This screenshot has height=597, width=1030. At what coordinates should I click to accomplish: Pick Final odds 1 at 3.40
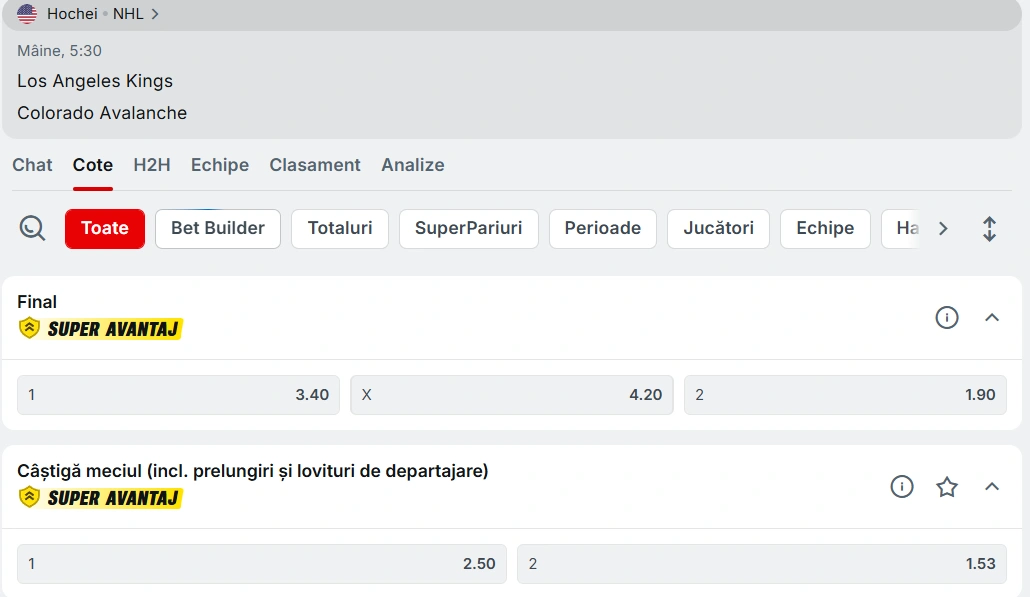(x=178, y=395)
